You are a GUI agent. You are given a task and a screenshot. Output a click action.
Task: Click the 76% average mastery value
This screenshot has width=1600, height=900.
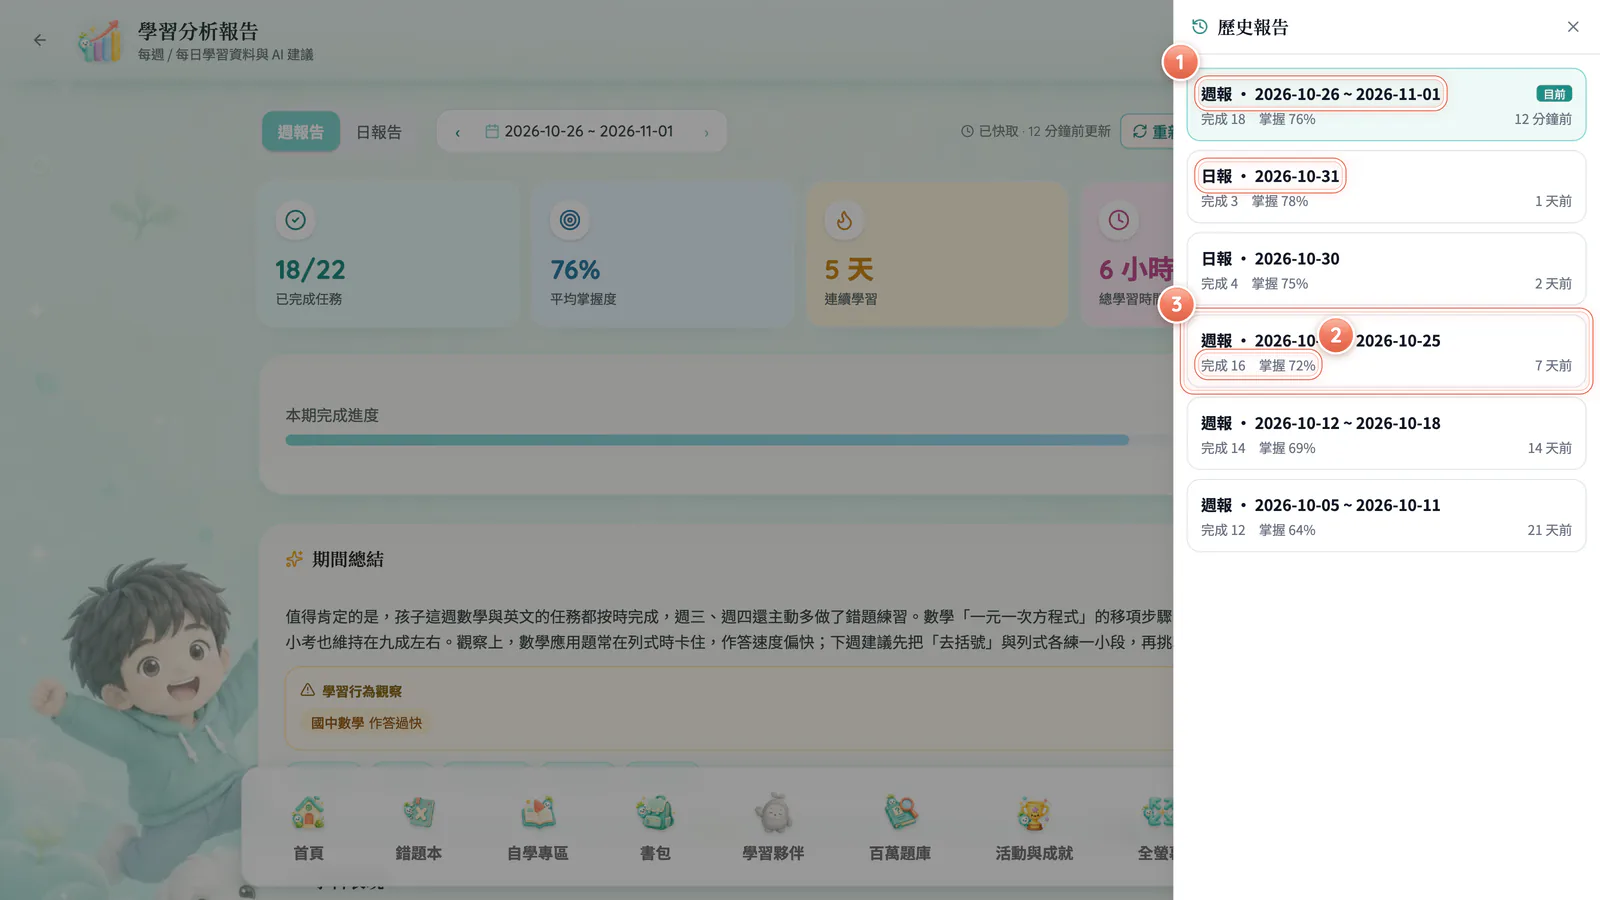[575, 270]
